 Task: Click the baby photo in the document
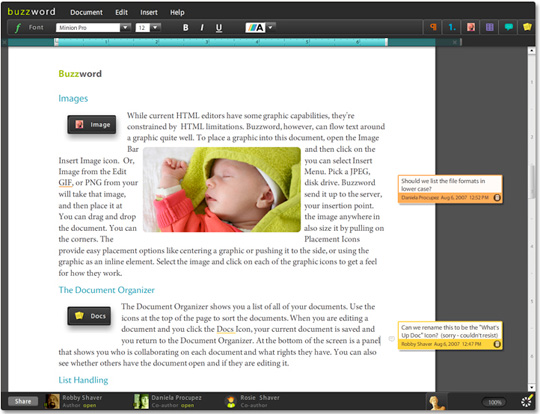tap(222, 189)
